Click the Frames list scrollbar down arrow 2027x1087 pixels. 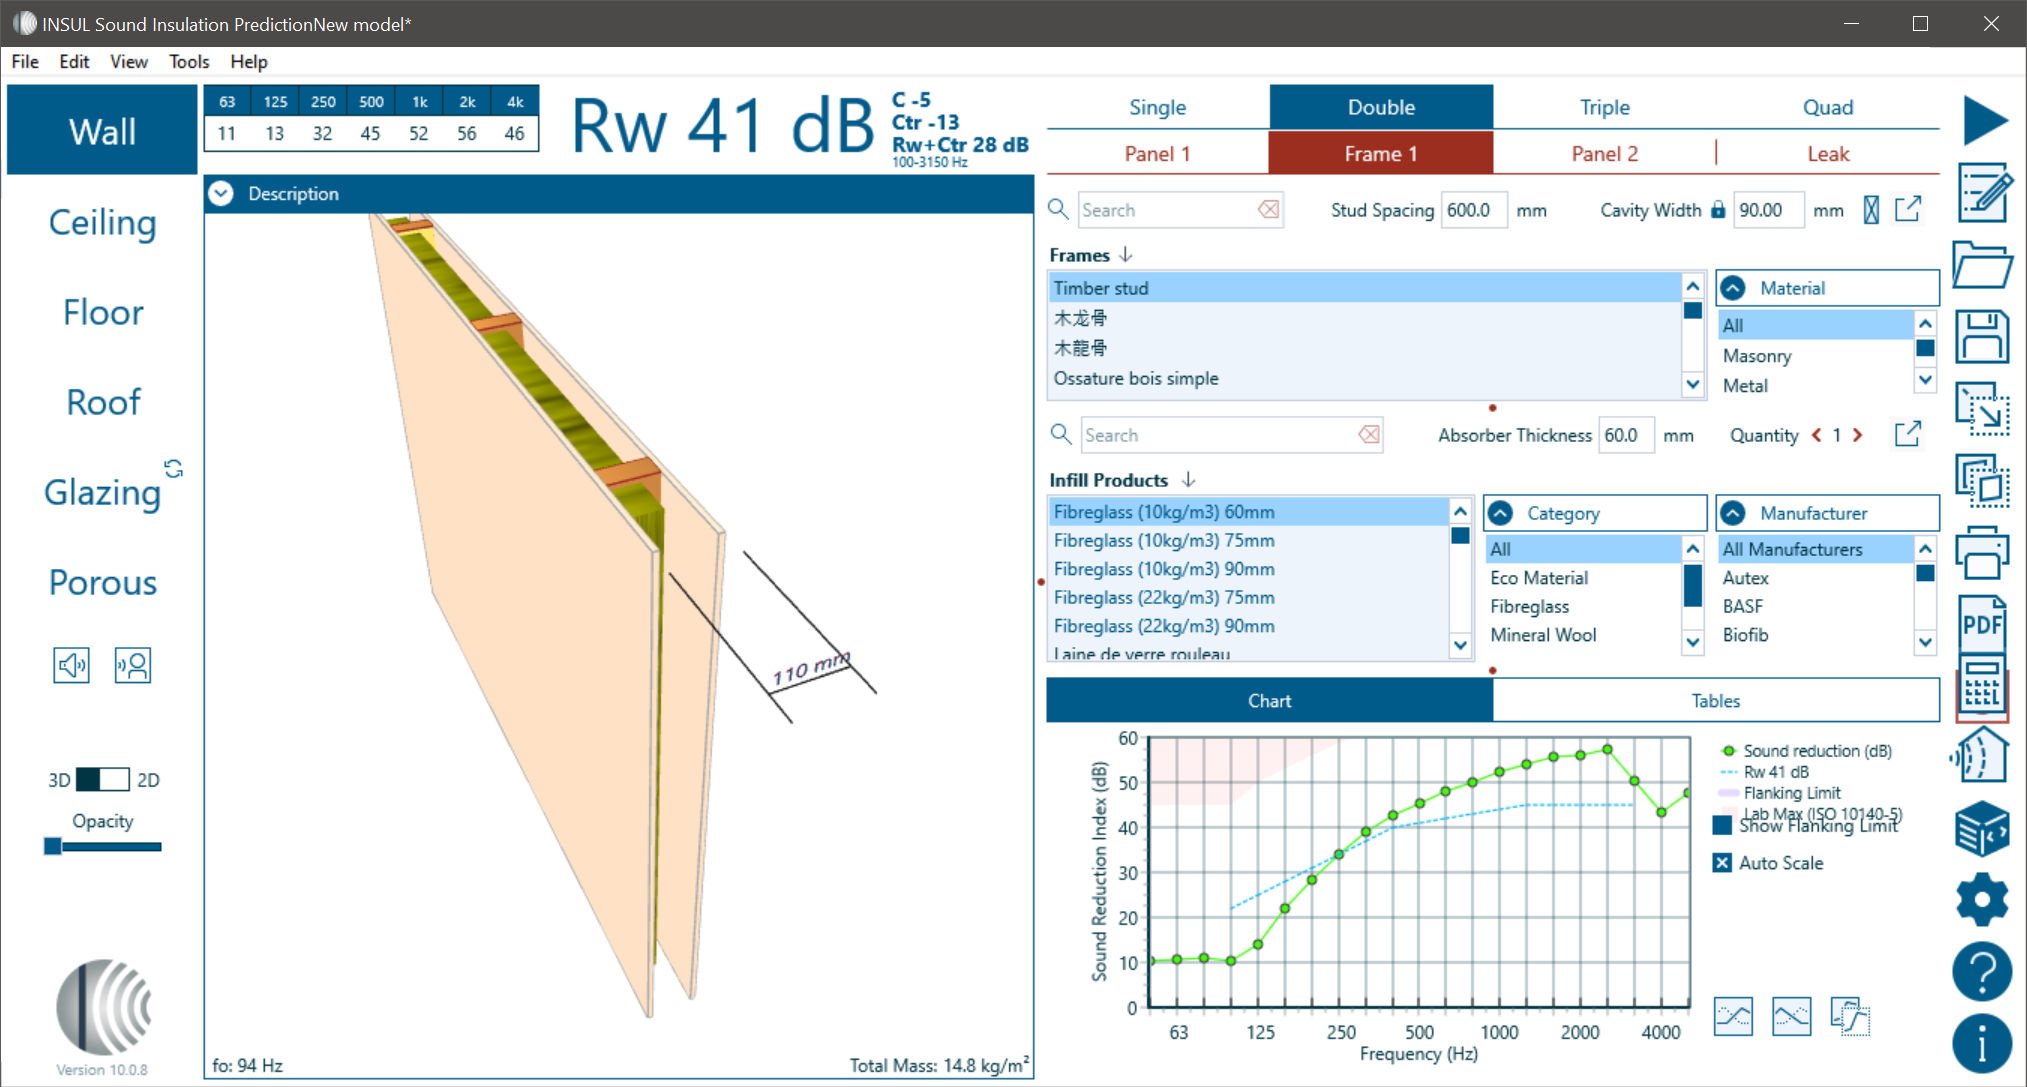point(1692,383)
